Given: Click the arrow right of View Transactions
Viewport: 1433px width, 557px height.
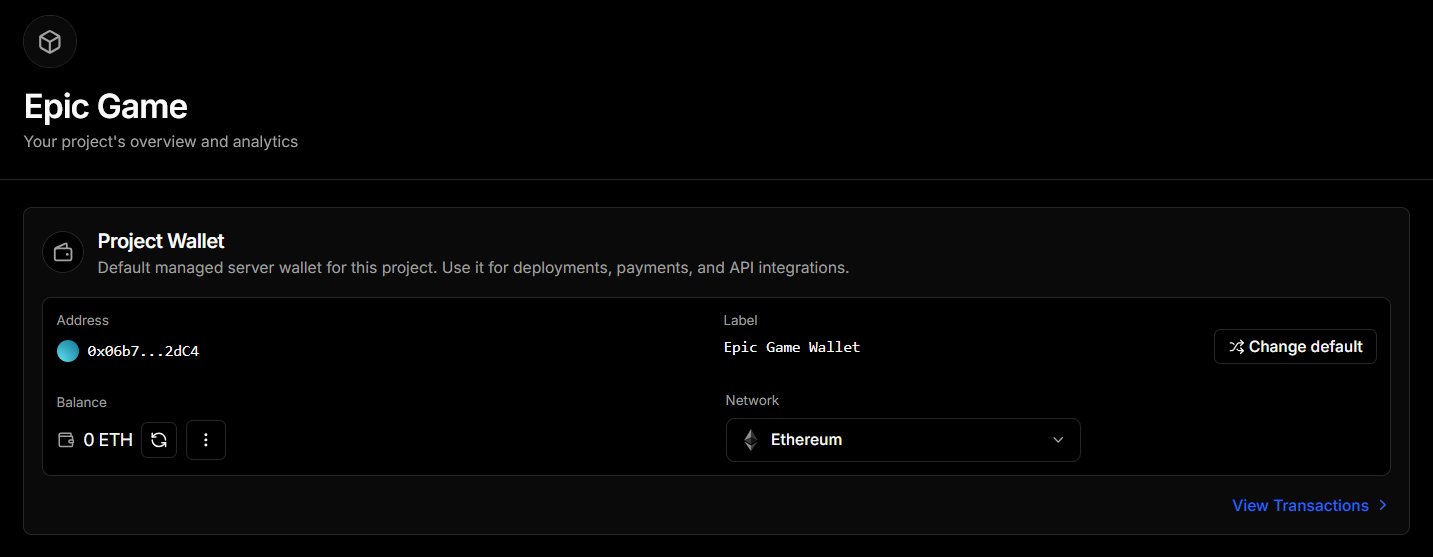Looking at the screenshot, I should 1383,506.
